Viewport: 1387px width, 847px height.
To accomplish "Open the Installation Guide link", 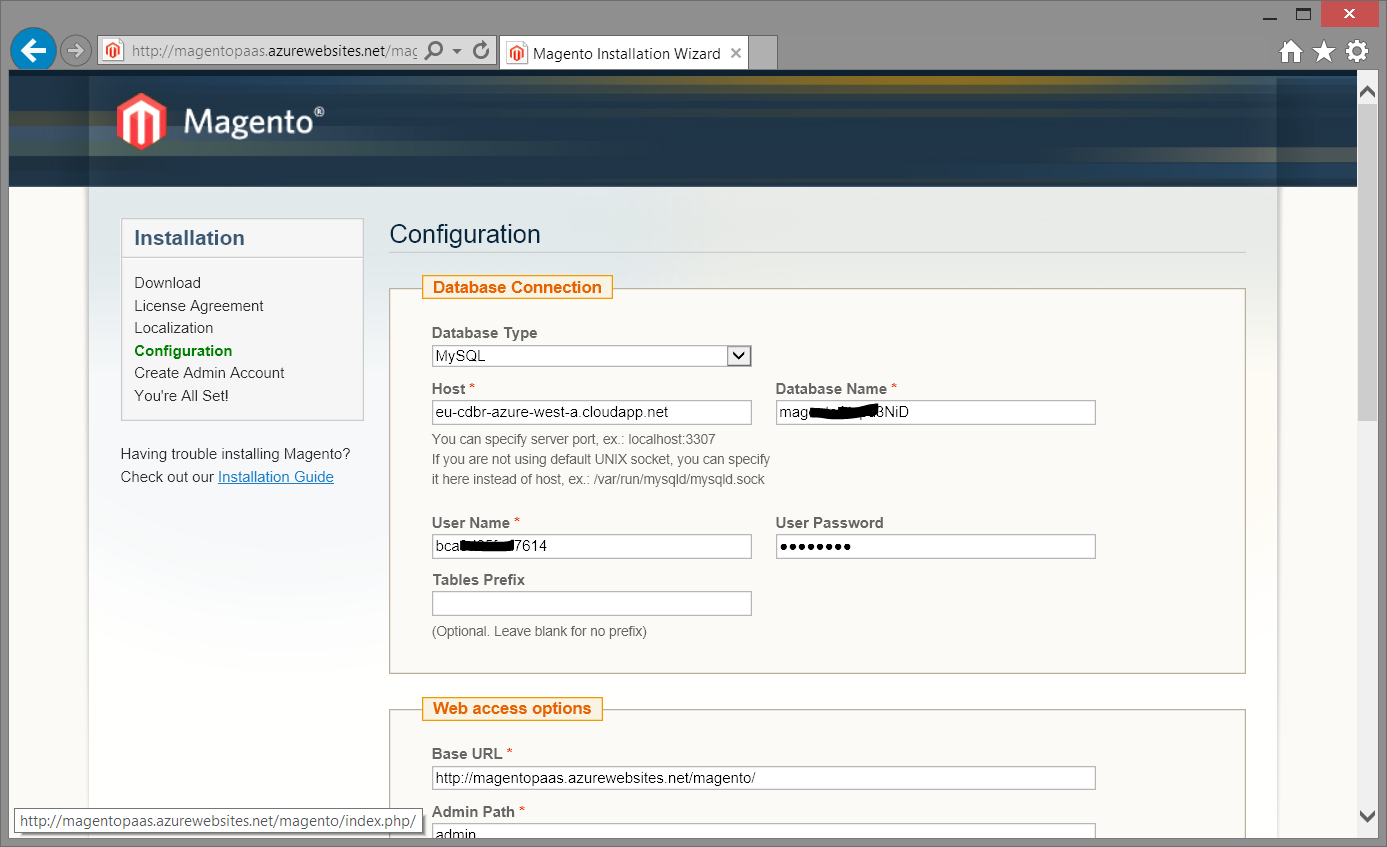I will point(276,477).
